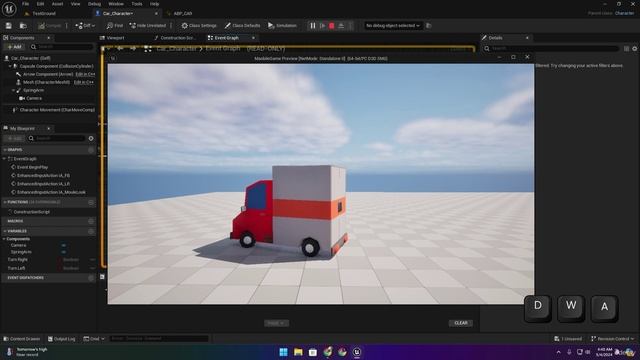Click the Compile button
The height and width of the screenshot is (360, 640).
[49, 26]
